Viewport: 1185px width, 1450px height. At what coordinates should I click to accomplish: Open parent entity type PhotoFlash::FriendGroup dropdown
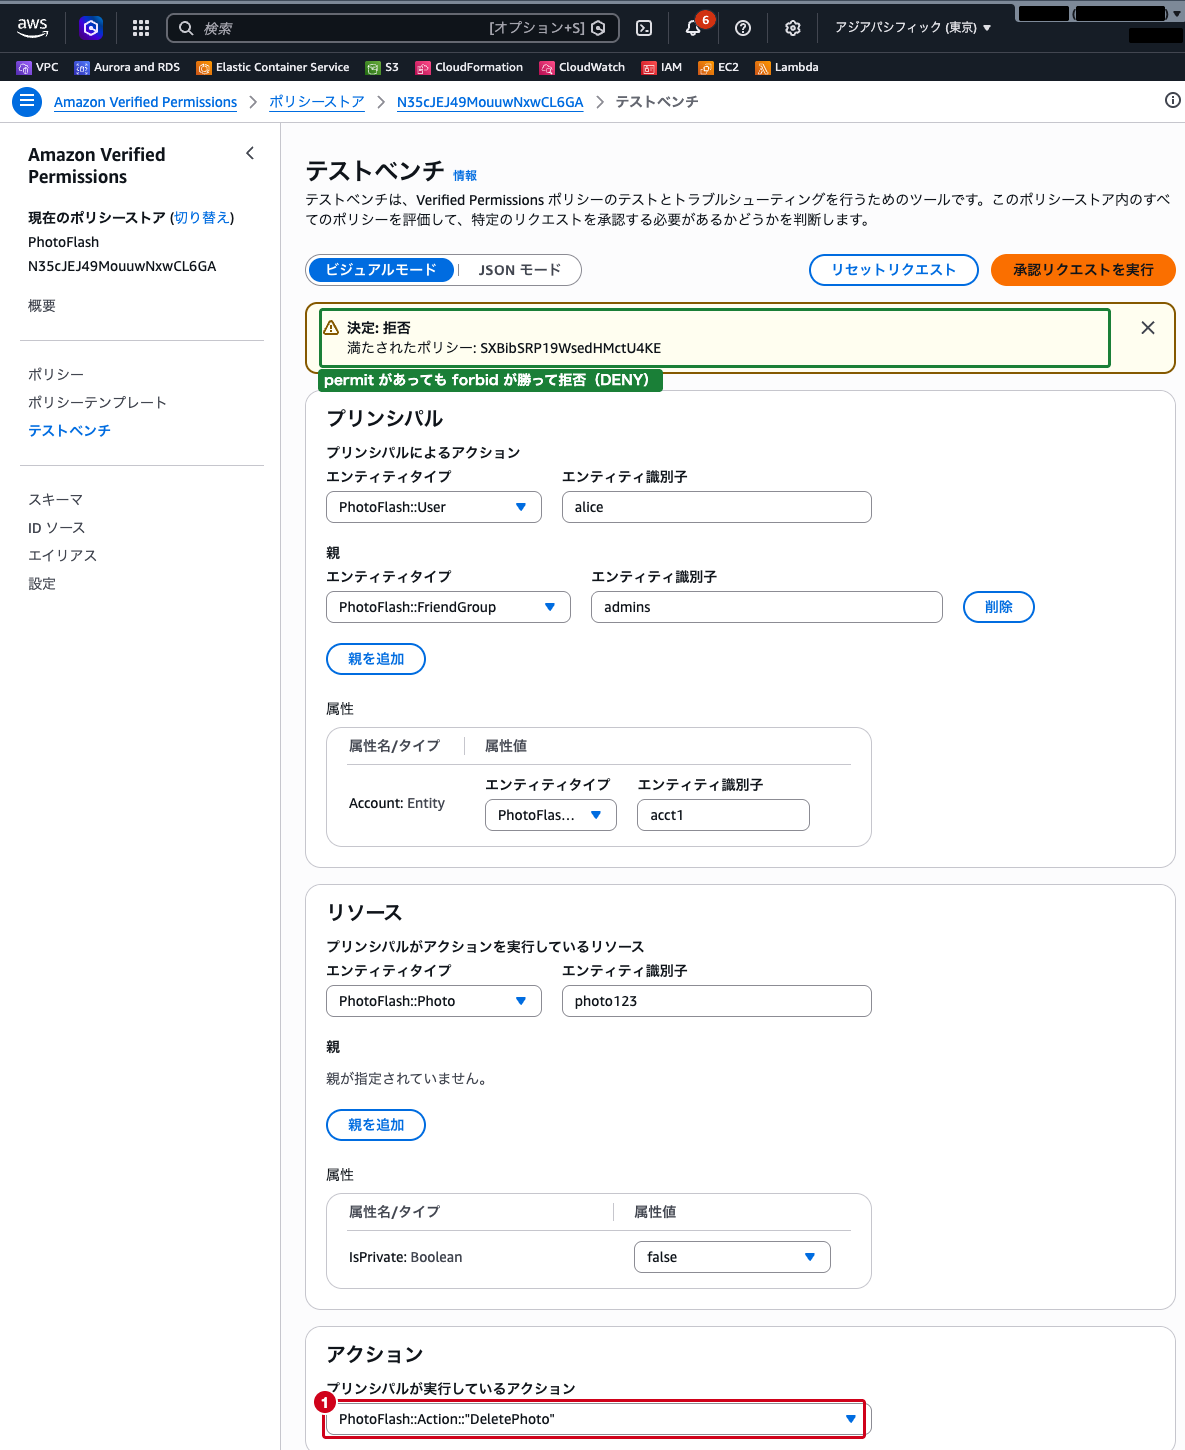click(448, 607)
